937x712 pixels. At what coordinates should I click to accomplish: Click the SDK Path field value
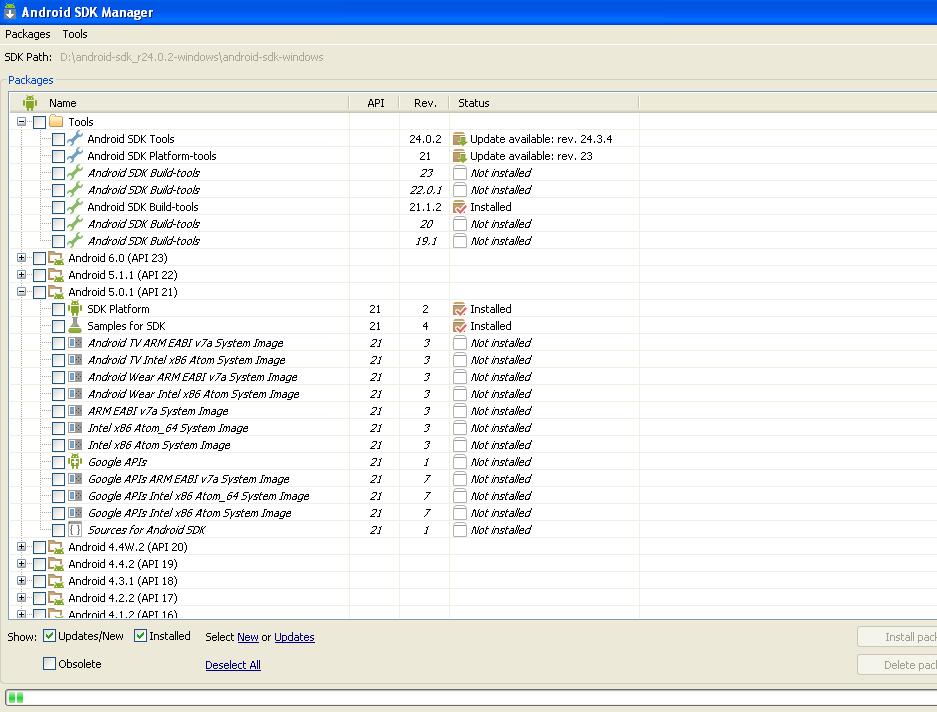[192, 57]
